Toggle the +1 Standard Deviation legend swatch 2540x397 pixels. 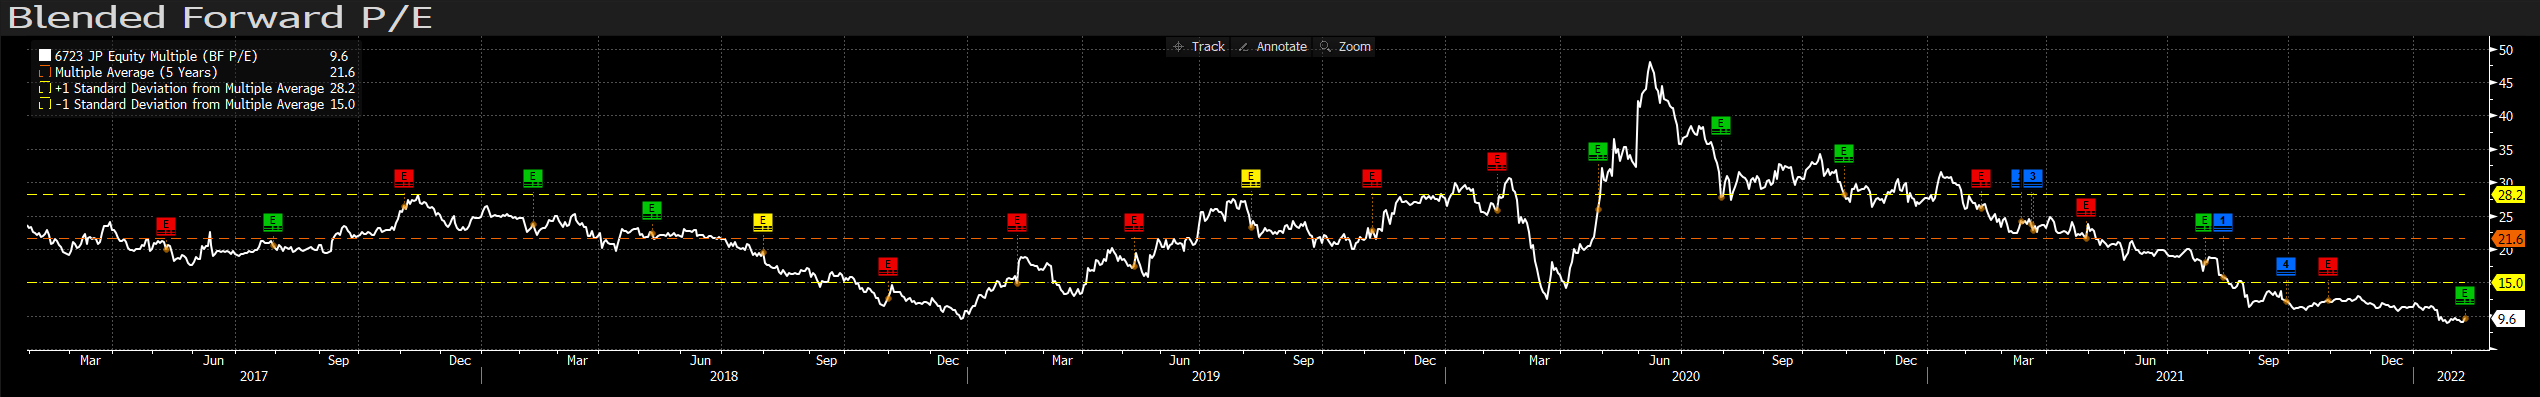tap(45, 88)
